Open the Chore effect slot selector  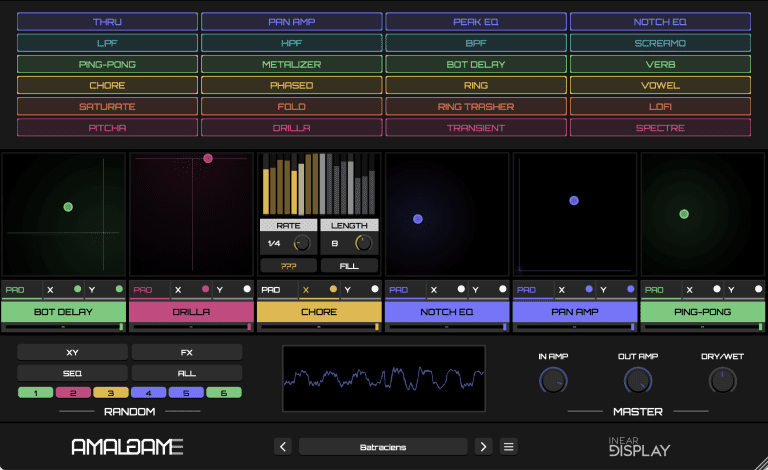click(319, 312)
